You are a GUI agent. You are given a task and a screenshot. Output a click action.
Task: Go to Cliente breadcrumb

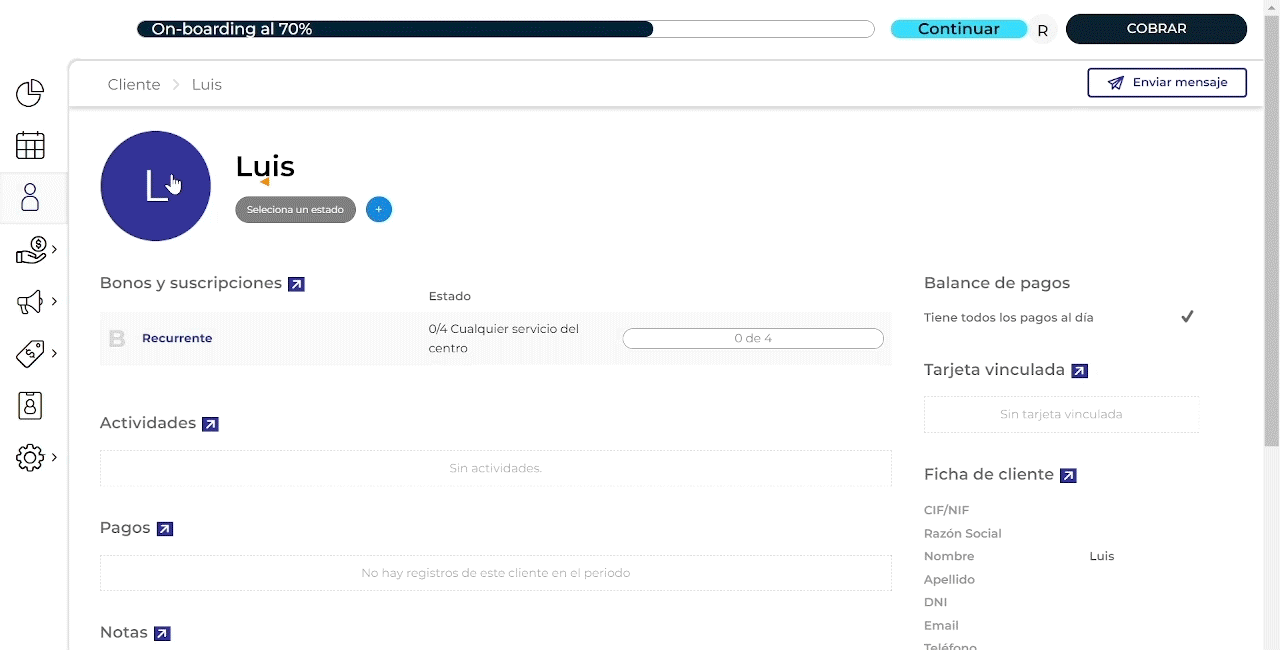point(134,85)
